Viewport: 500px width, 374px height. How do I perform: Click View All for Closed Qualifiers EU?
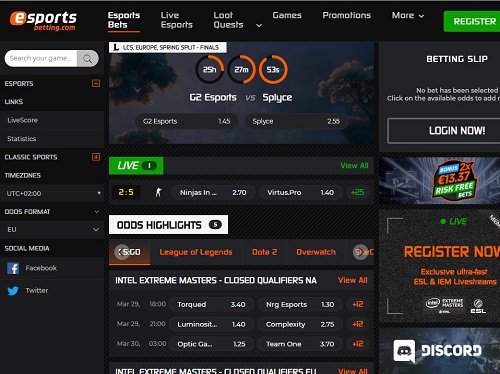(x=353, y=371)
